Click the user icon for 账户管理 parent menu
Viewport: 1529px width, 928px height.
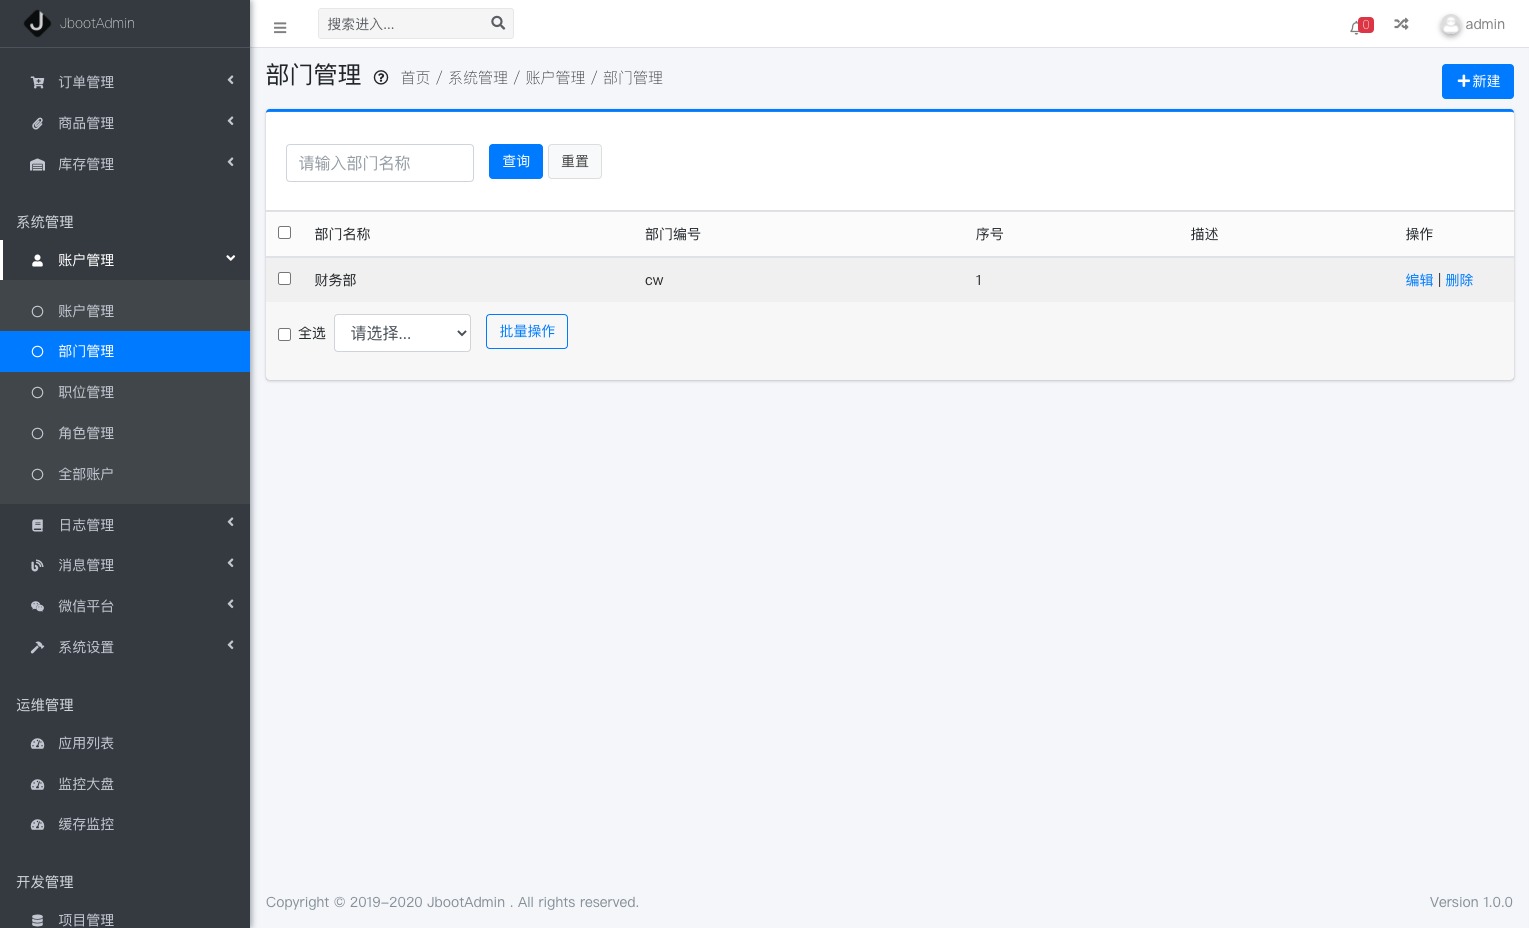[x=37, y=260]
